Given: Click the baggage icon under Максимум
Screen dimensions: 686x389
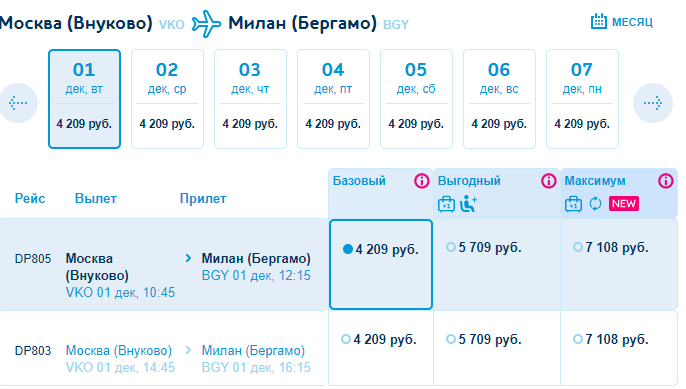Looking at the screenshot, I should click(573, 204).
